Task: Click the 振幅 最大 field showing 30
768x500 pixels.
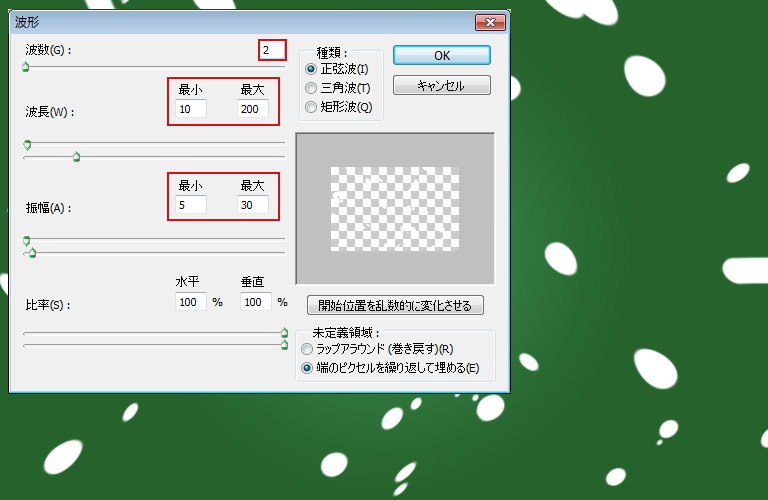Action: (253, 205)
